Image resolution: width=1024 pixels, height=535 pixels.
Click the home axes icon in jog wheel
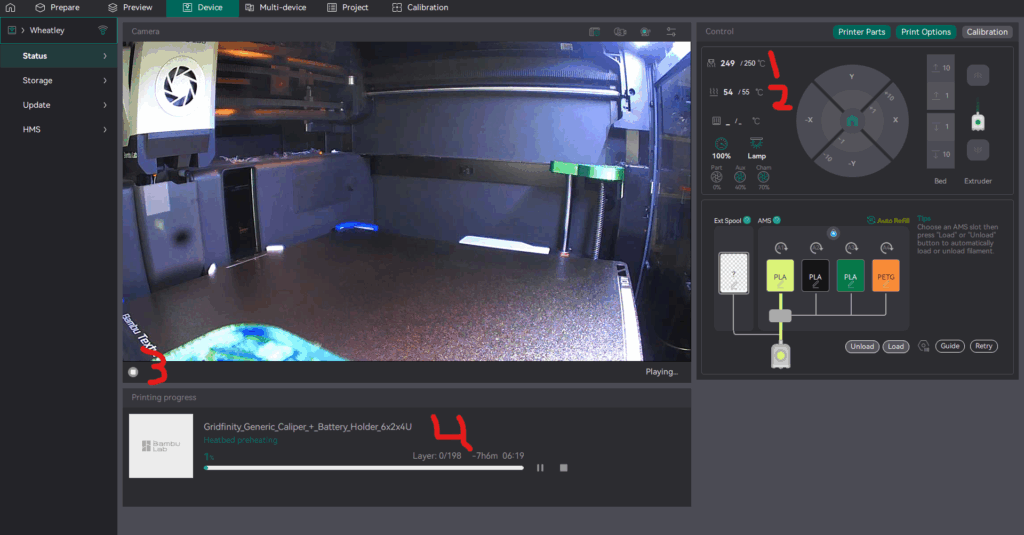pos(852,120)
